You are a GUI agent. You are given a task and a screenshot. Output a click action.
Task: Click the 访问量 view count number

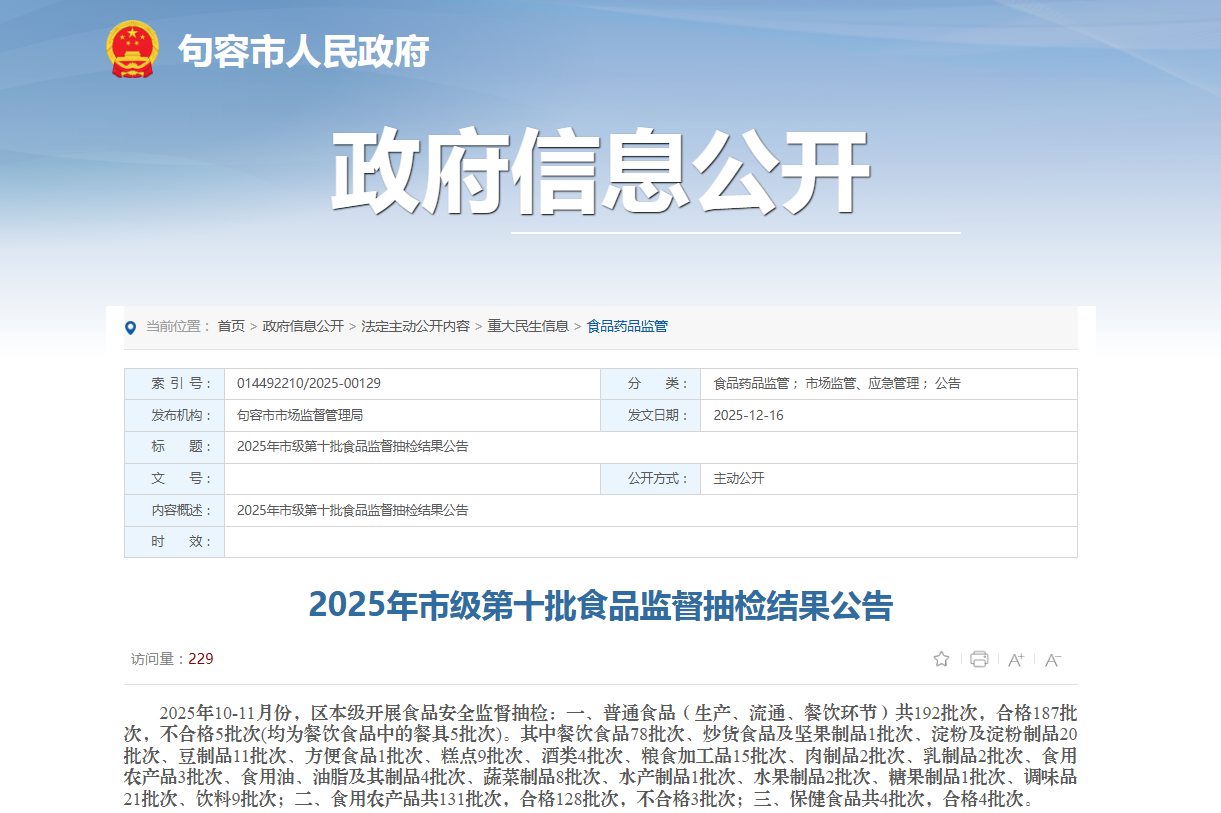click(x=201, y=659)
